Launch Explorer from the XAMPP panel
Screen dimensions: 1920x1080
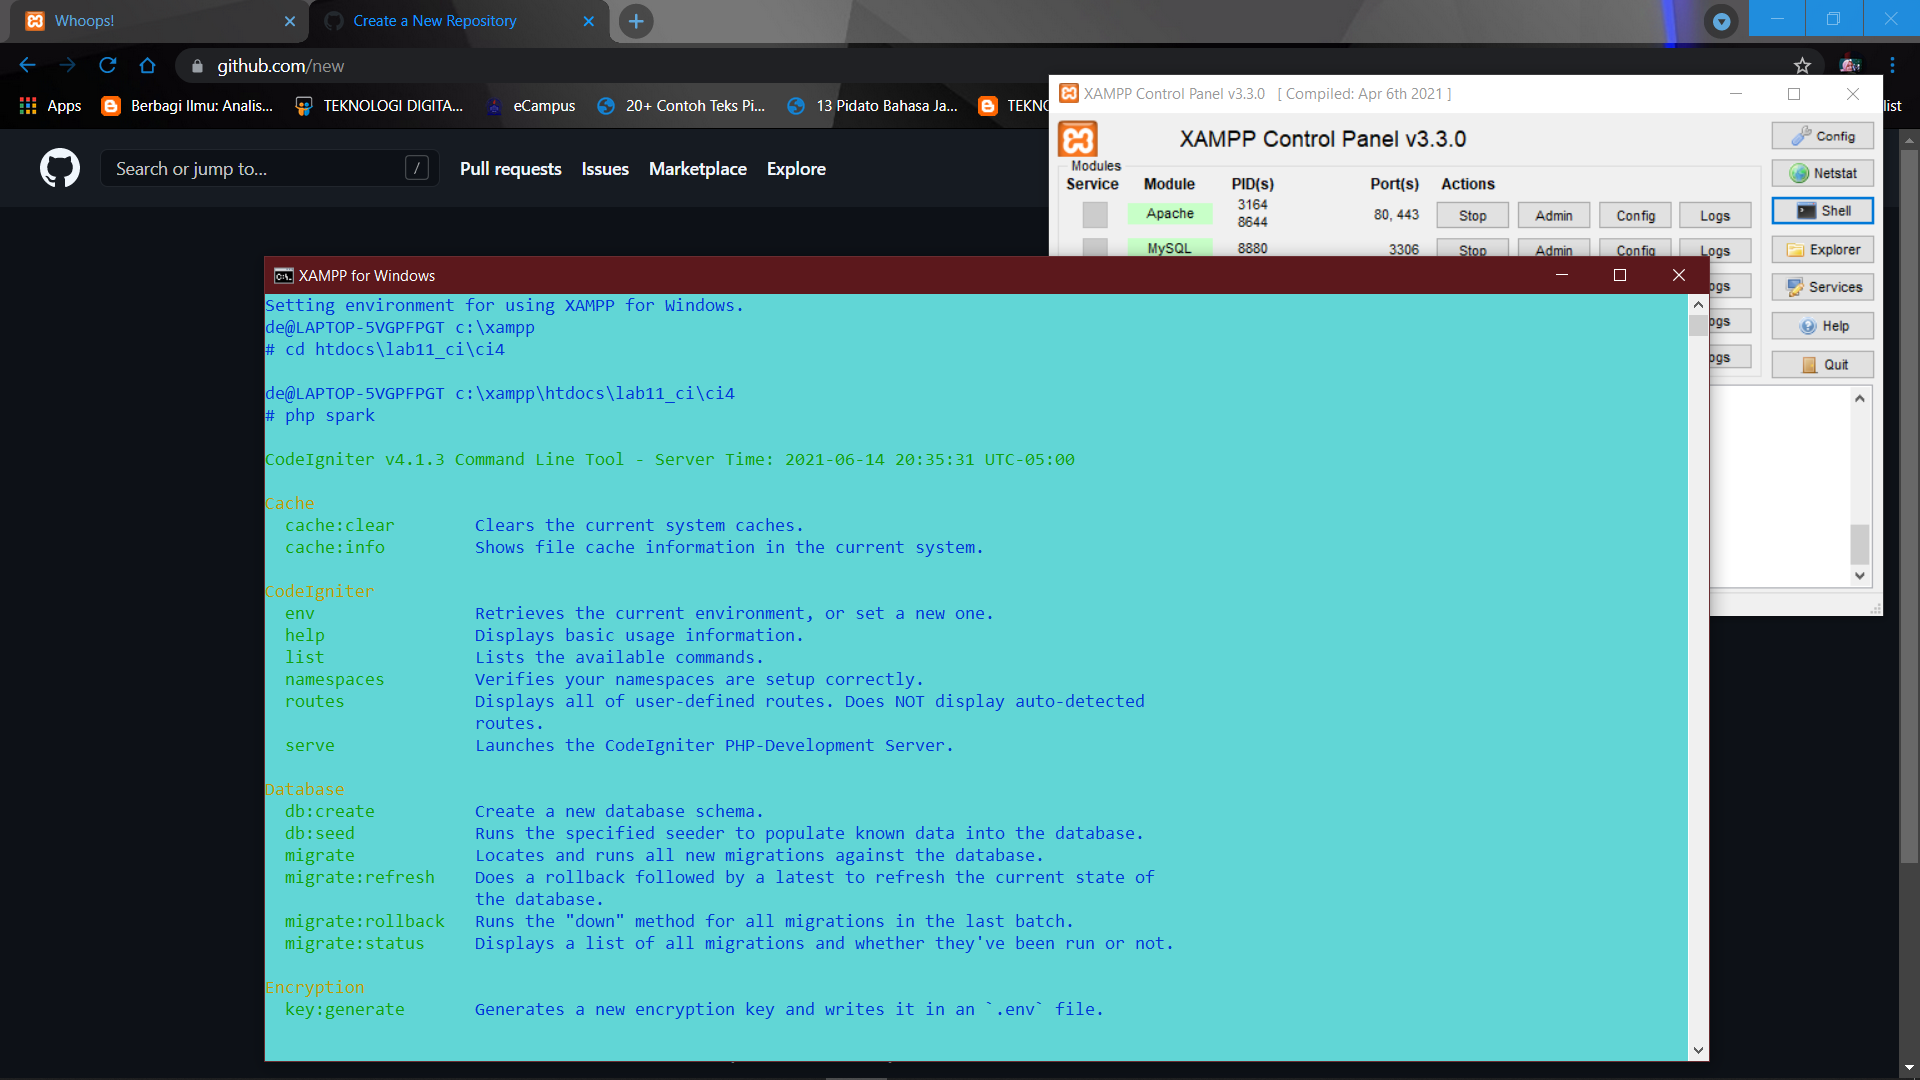pos(1822,249)
